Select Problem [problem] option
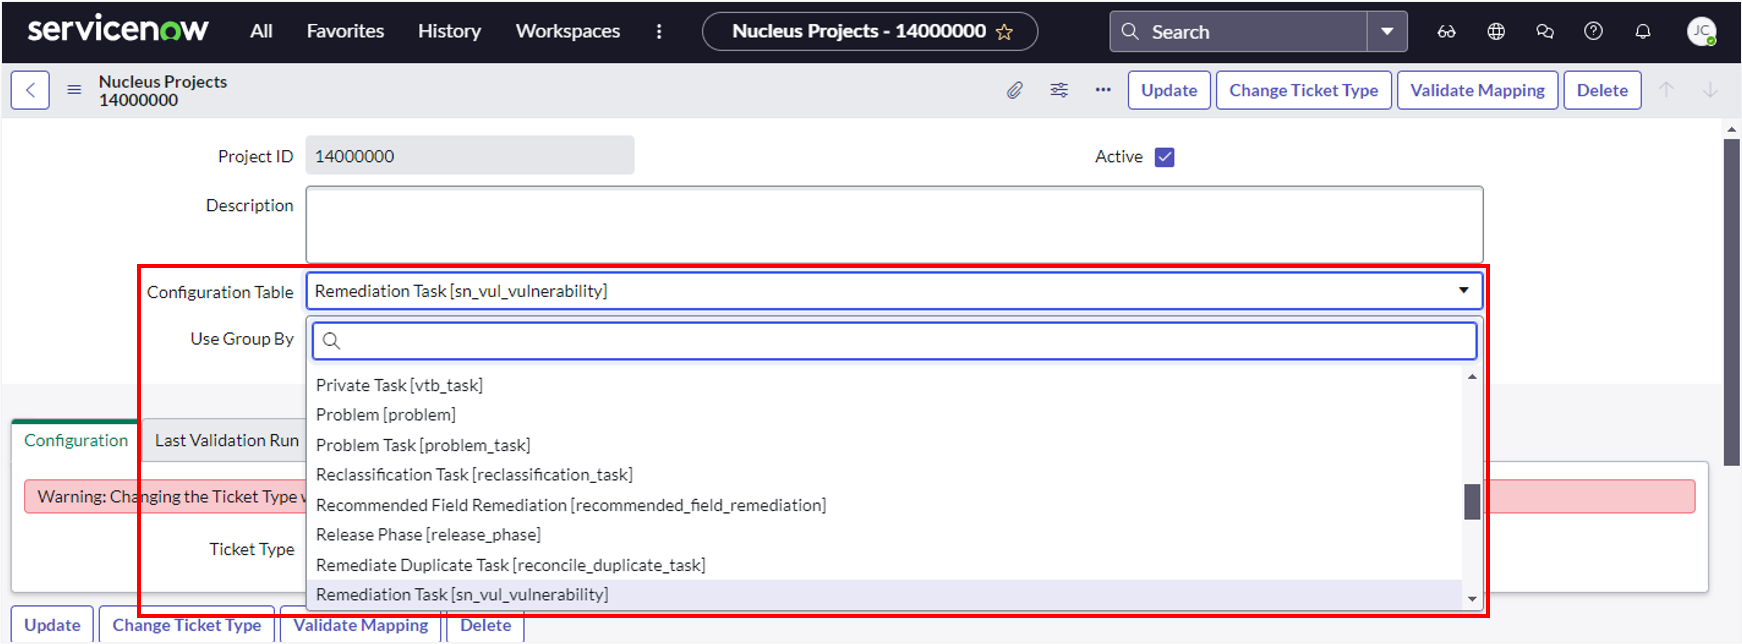Screen dimensions: 1742x644 coord(884,415)
